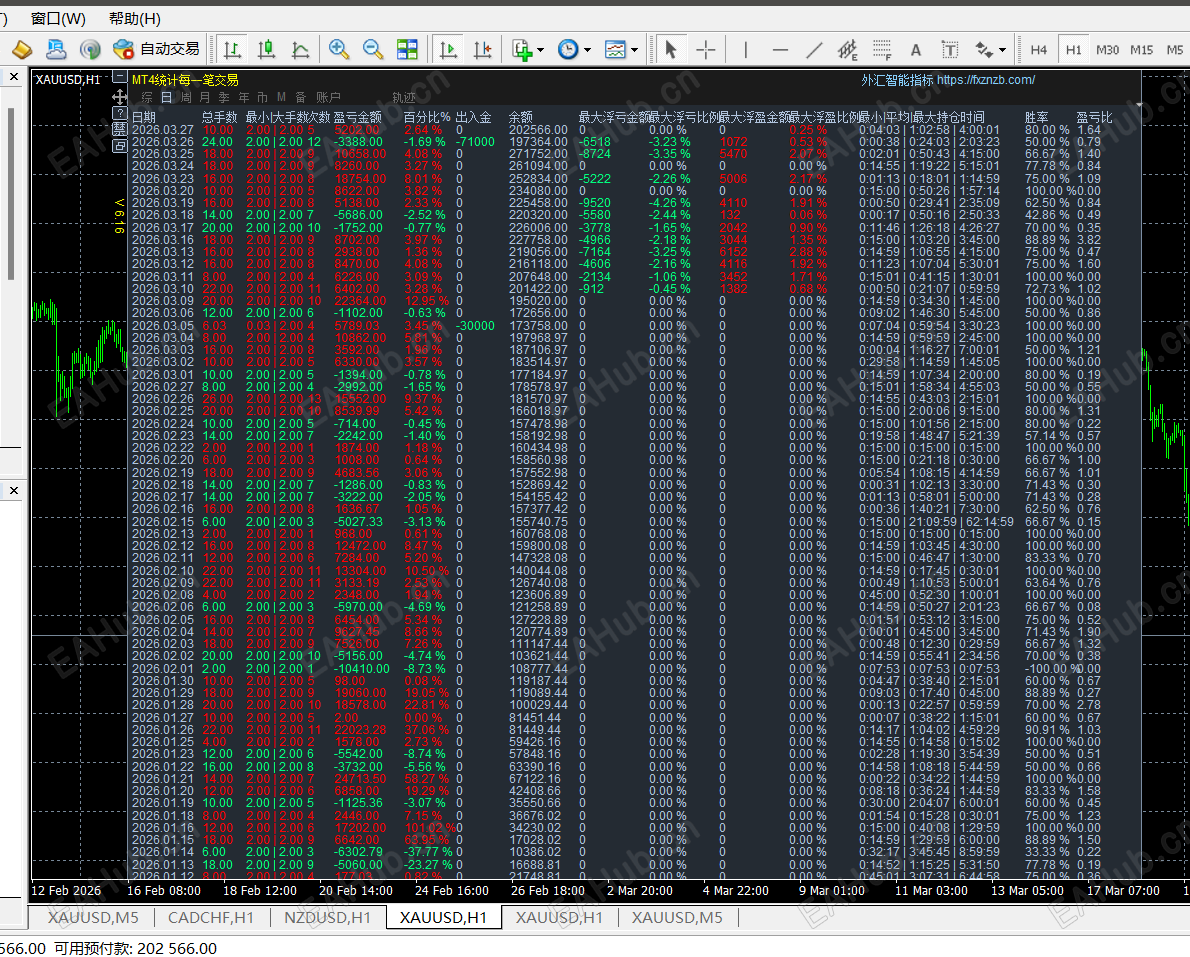This screenshot has width=1190, height=957.
Task: Click the left panel vertical scrollbar
Action: [11, 194]
